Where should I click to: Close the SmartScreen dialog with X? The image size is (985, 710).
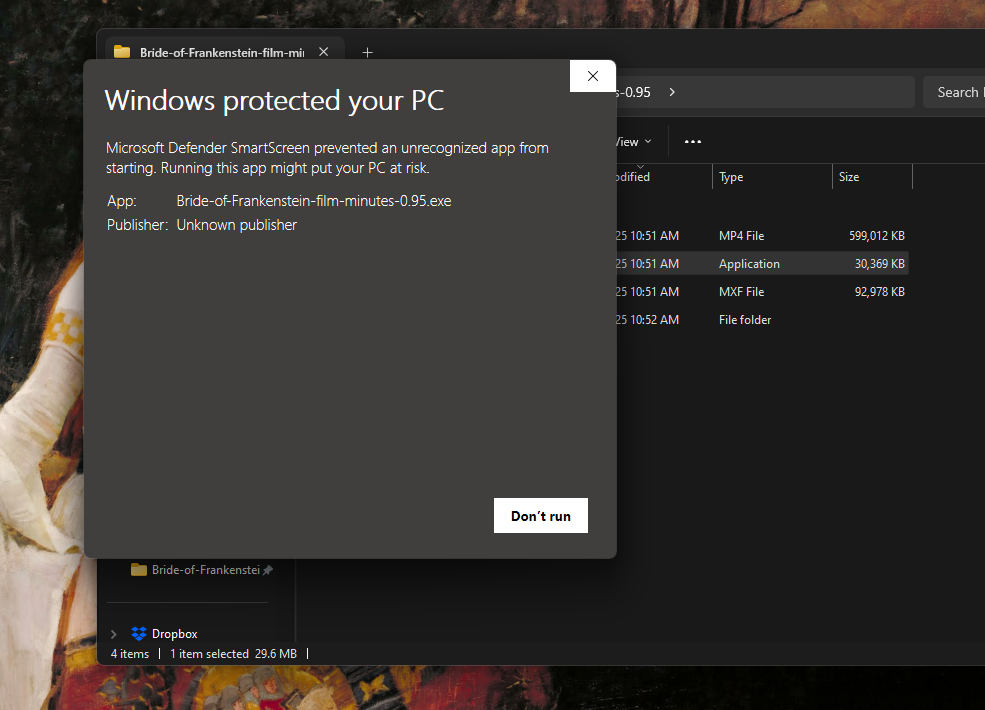tap(592, 76)
